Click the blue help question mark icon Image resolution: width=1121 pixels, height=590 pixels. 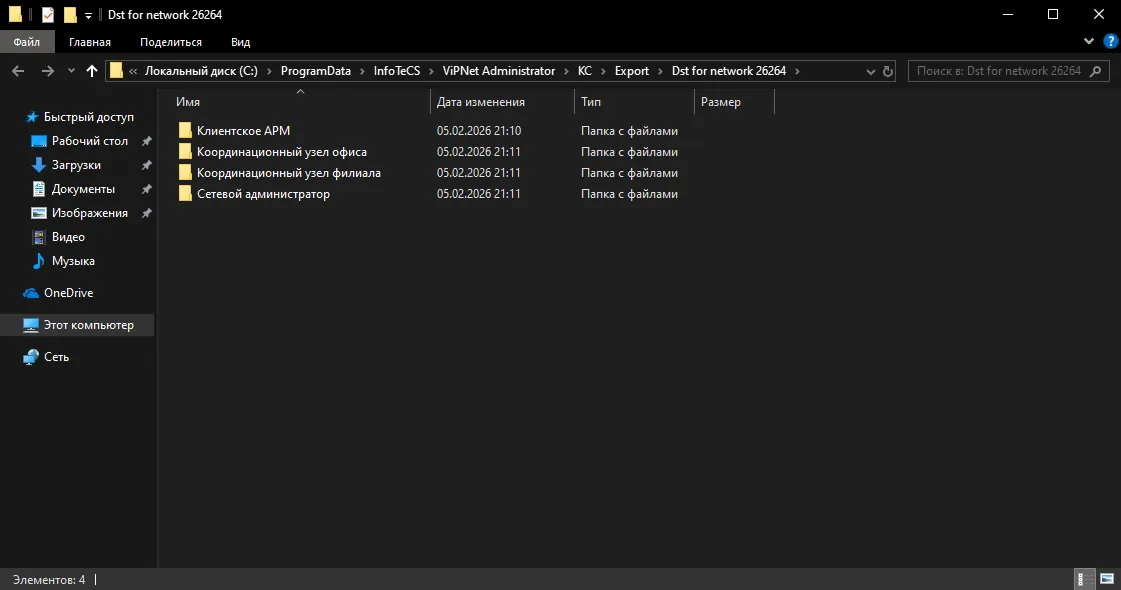tap(1110, 41)
